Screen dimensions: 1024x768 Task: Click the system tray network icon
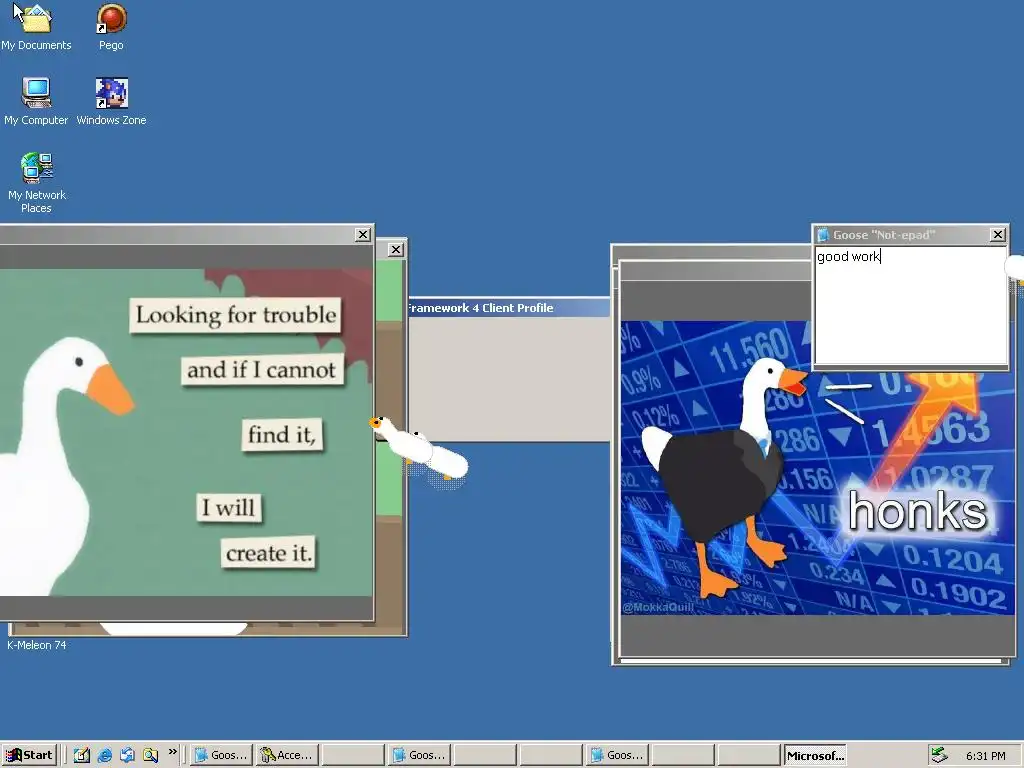pos(939,755)
